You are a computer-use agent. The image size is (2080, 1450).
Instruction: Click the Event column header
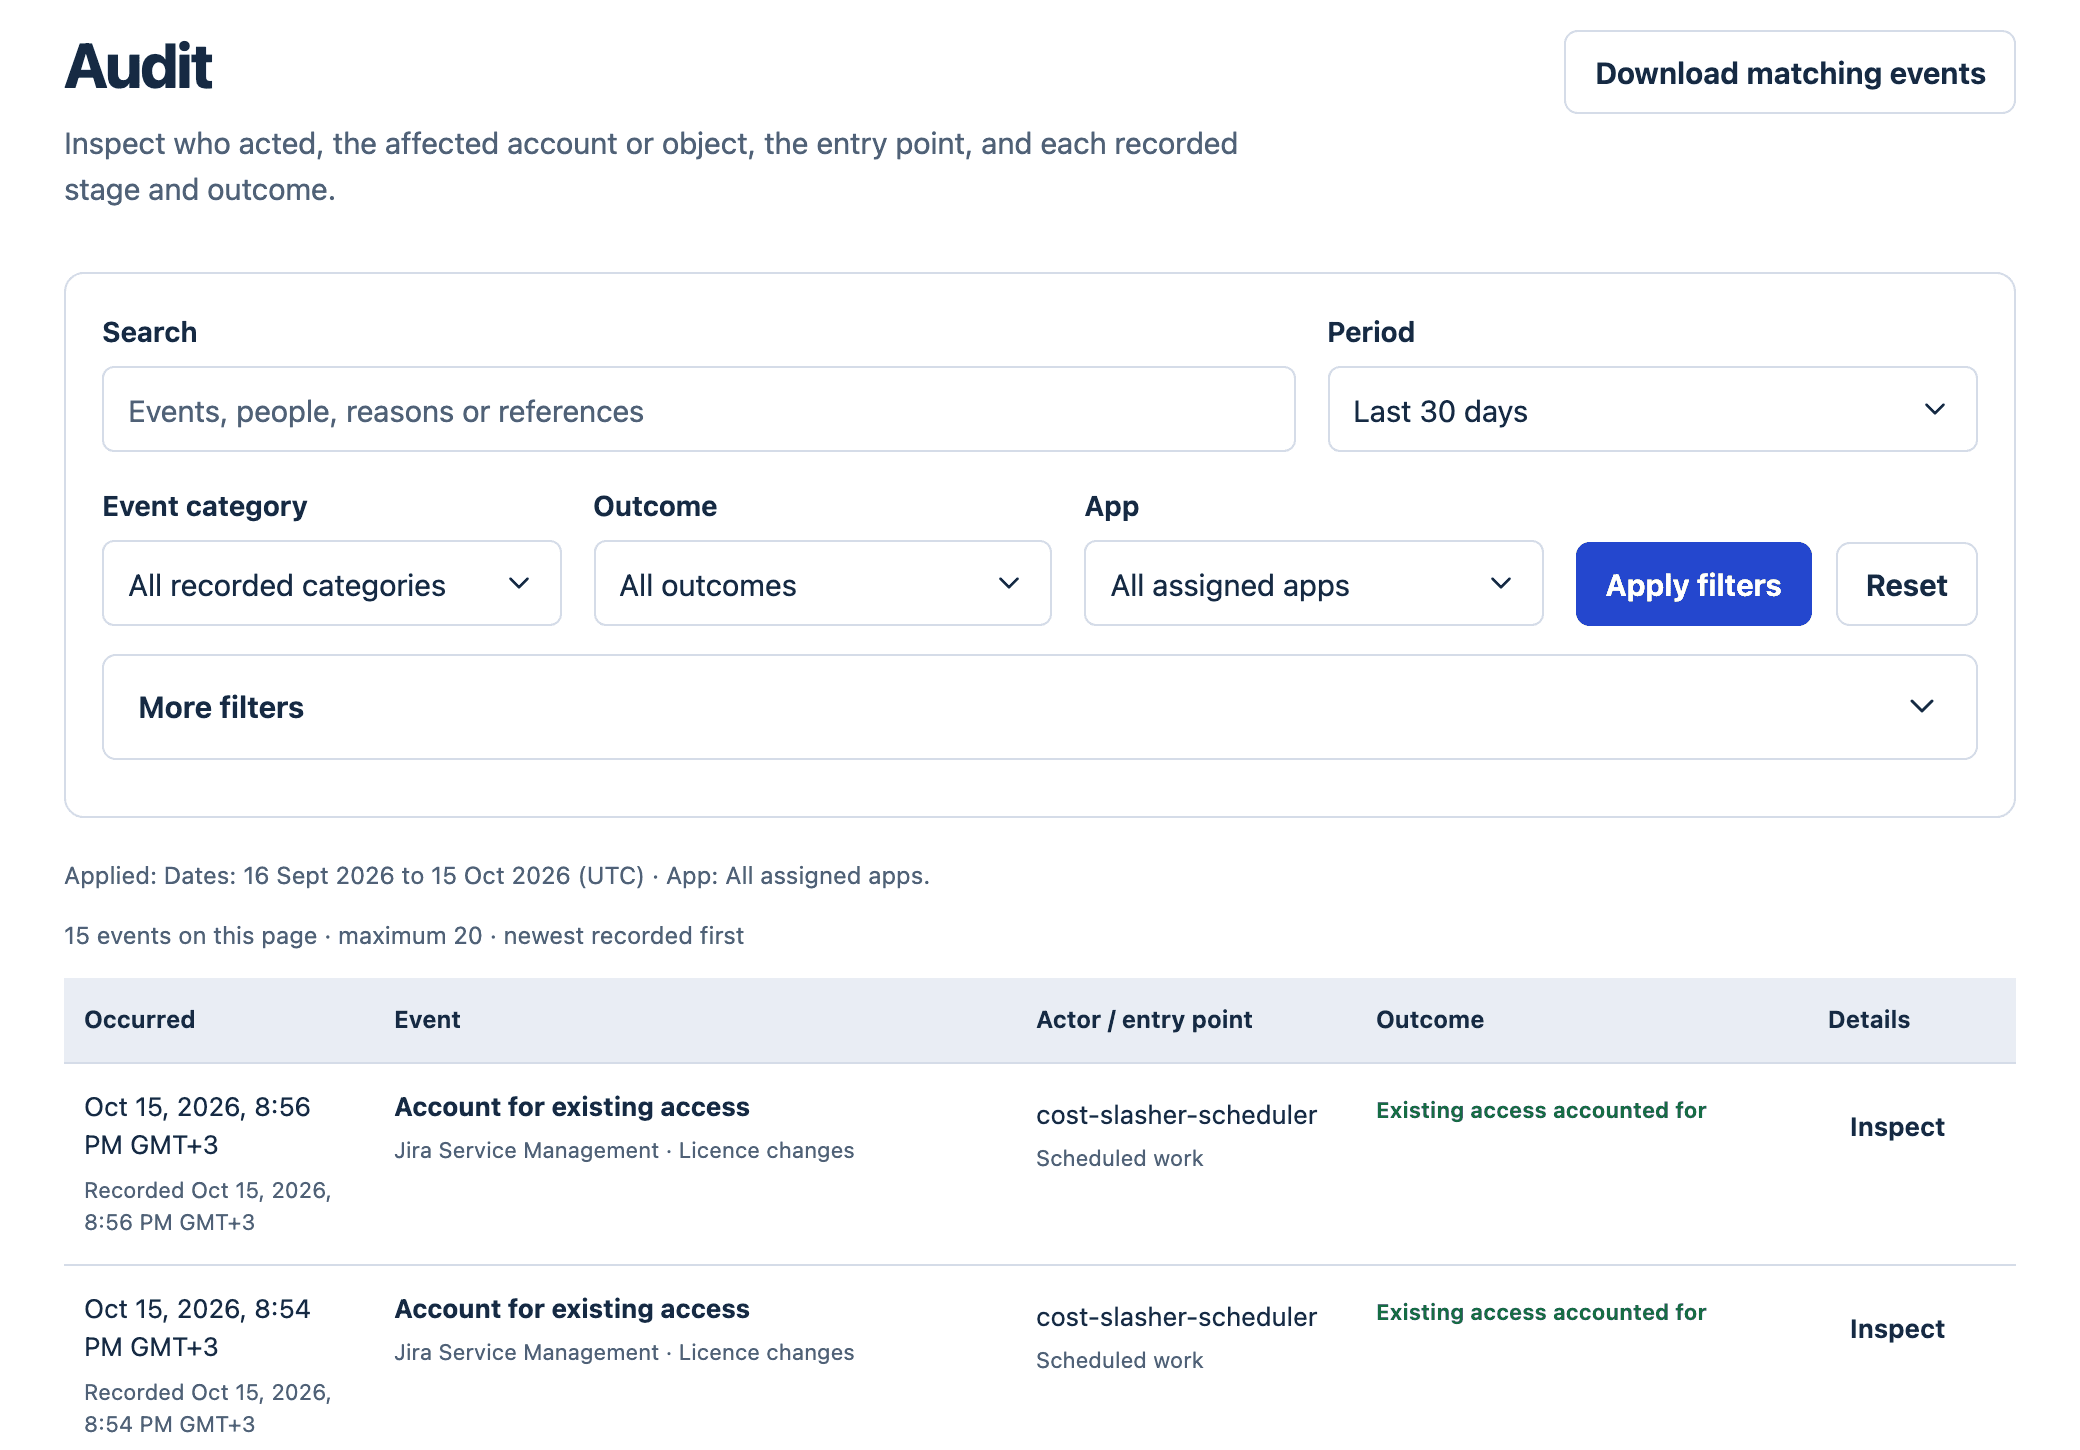[x=427, y=1020]
